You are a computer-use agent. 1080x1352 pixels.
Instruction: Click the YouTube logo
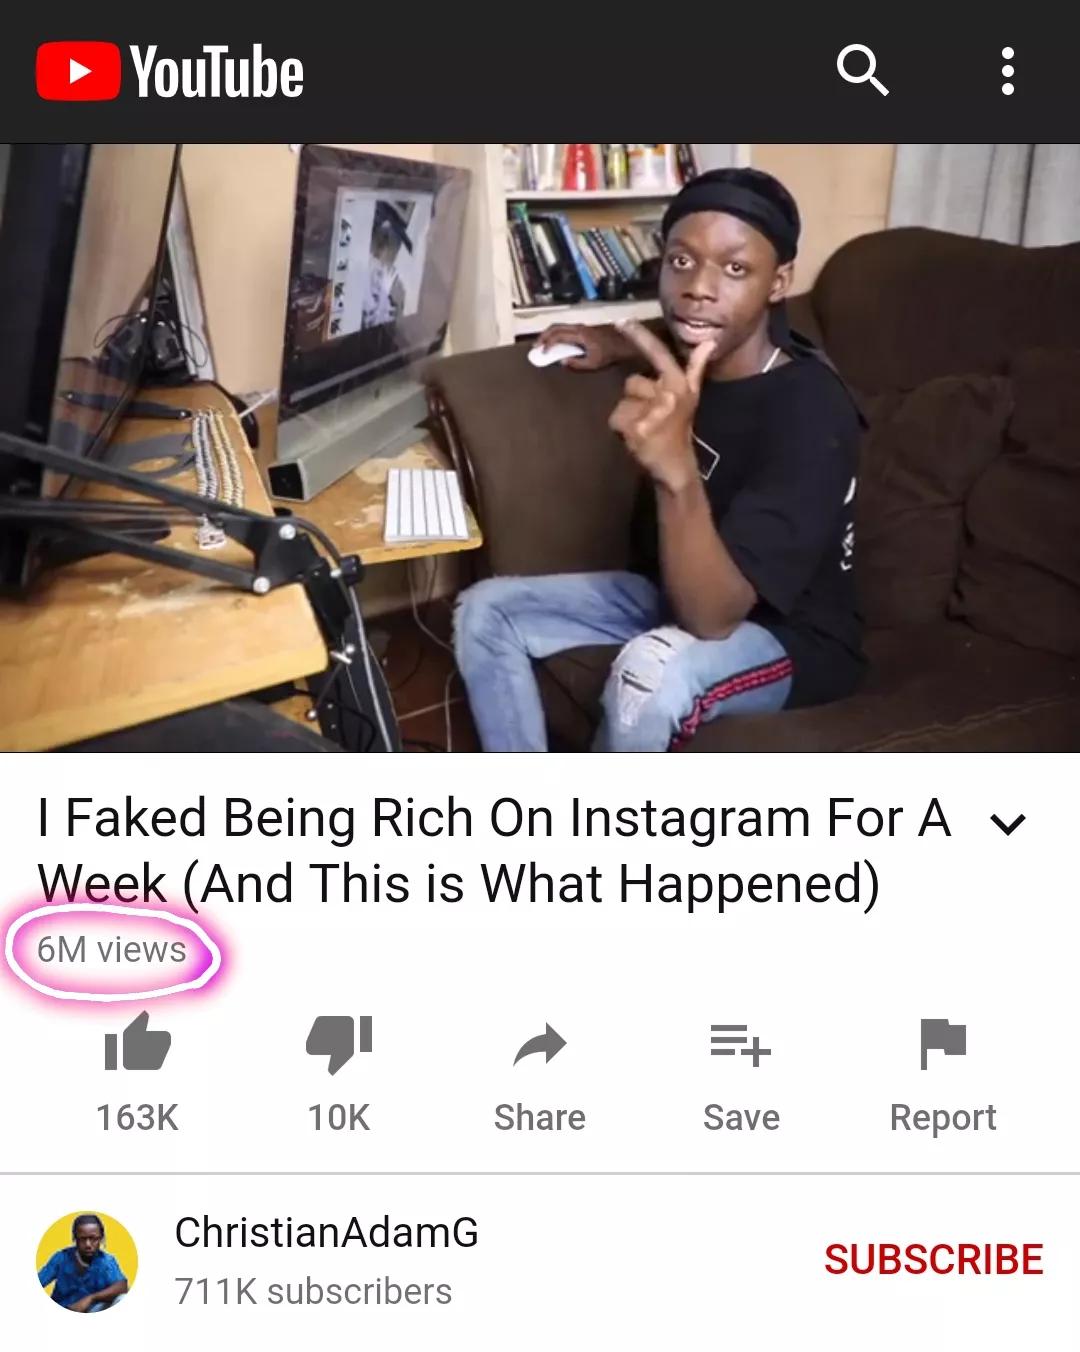tap(170, 72)
